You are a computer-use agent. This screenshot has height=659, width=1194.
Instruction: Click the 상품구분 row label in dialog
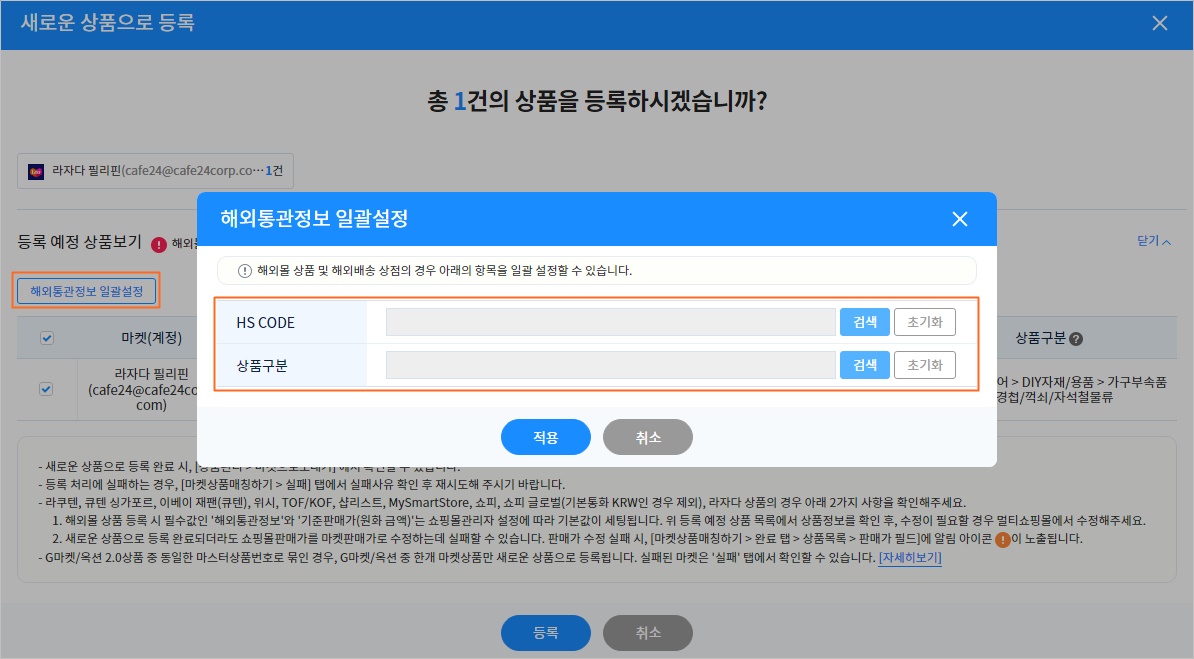pyautogui.click(x=261, y=366)
